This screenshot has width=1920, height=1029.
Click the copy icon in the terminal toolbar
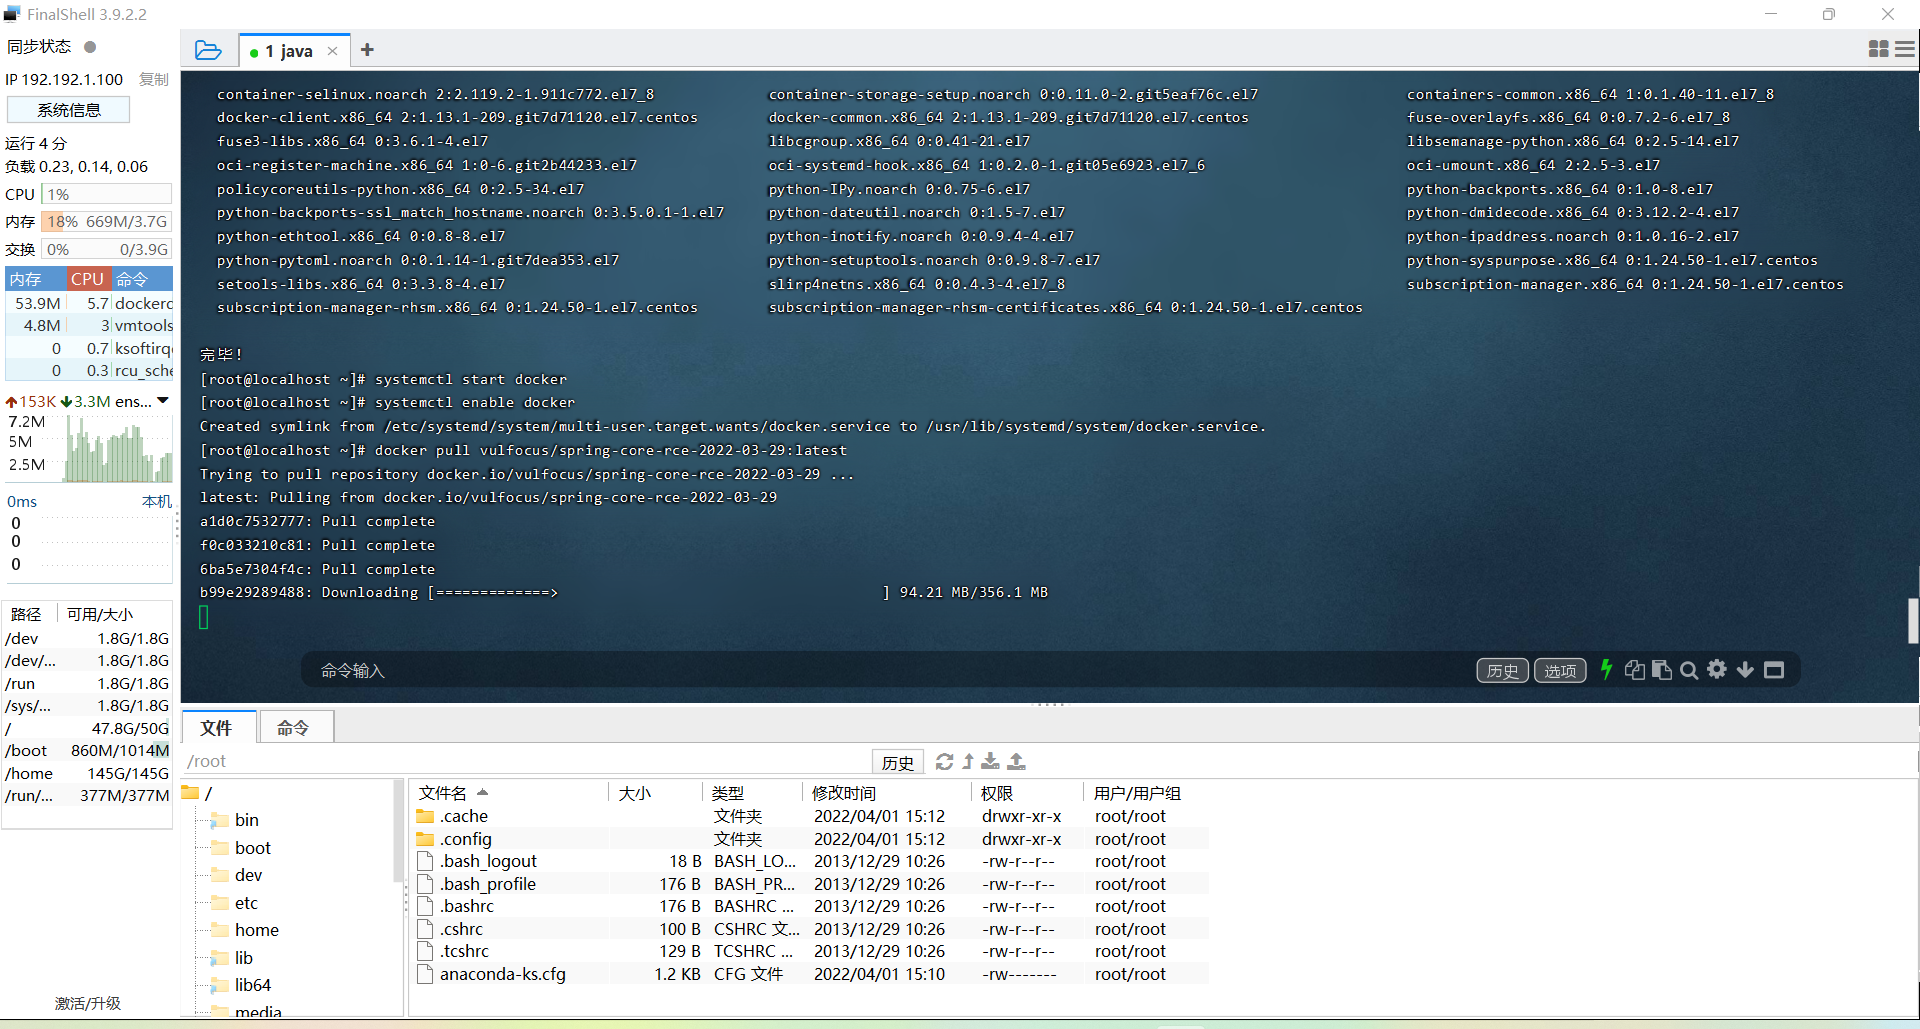pos(1635,670)
